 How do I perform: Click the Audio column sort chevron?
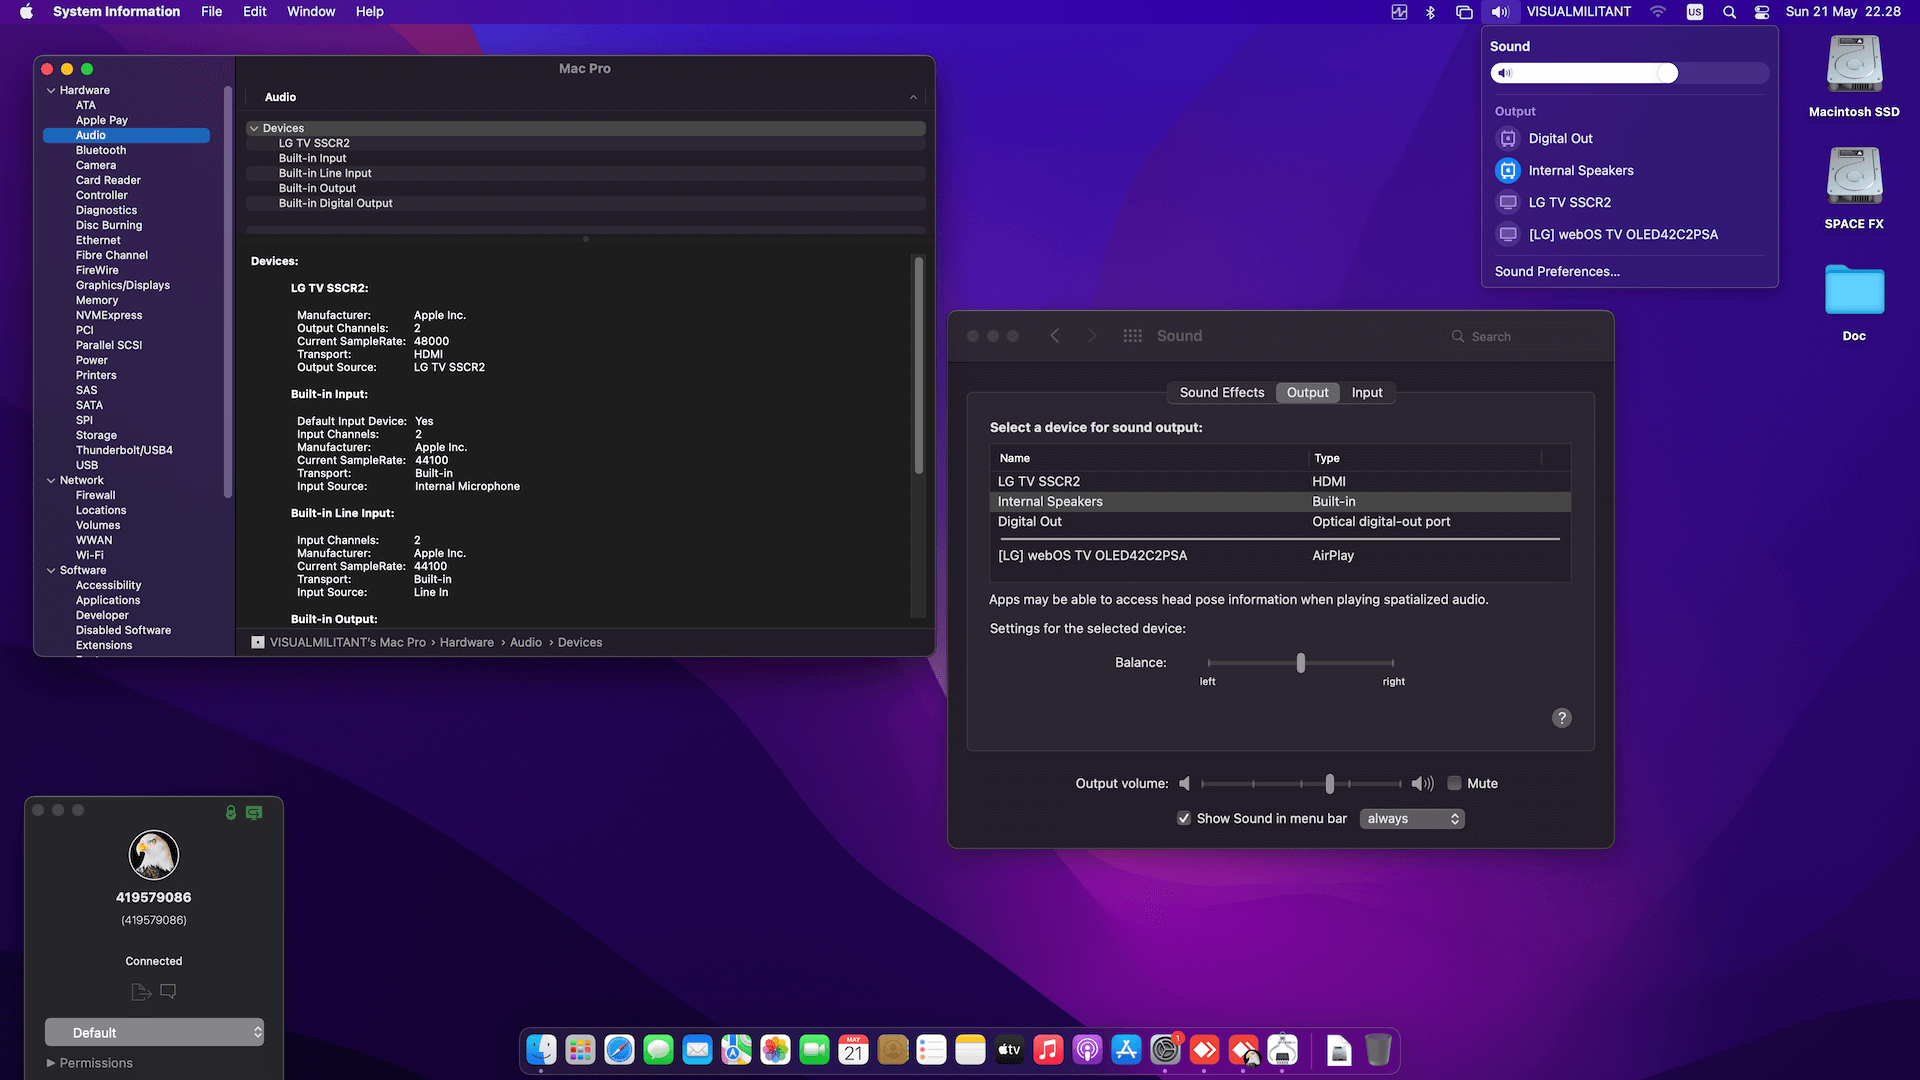pos(913,97)
